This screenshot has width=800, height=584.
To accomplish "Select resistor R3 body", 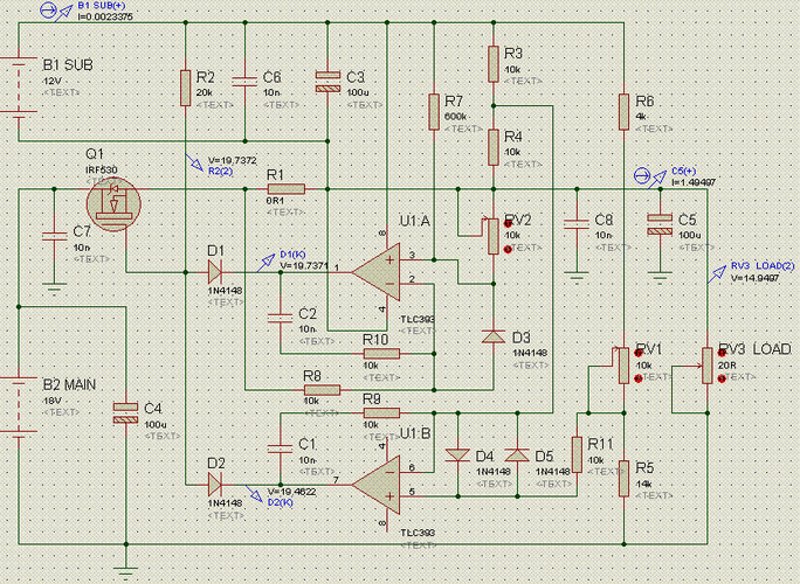I will [x=493, y=64].
